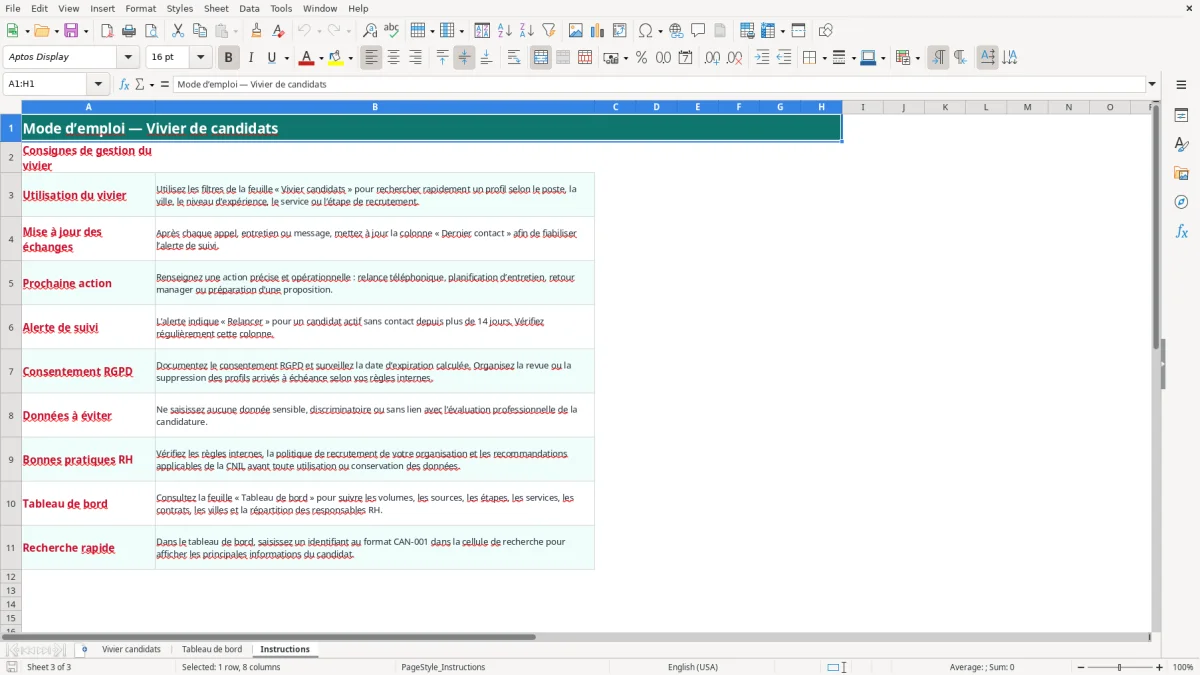1200x675 pixels.
Task: Apply the yellow background color swatch
Action: (338, 58)
